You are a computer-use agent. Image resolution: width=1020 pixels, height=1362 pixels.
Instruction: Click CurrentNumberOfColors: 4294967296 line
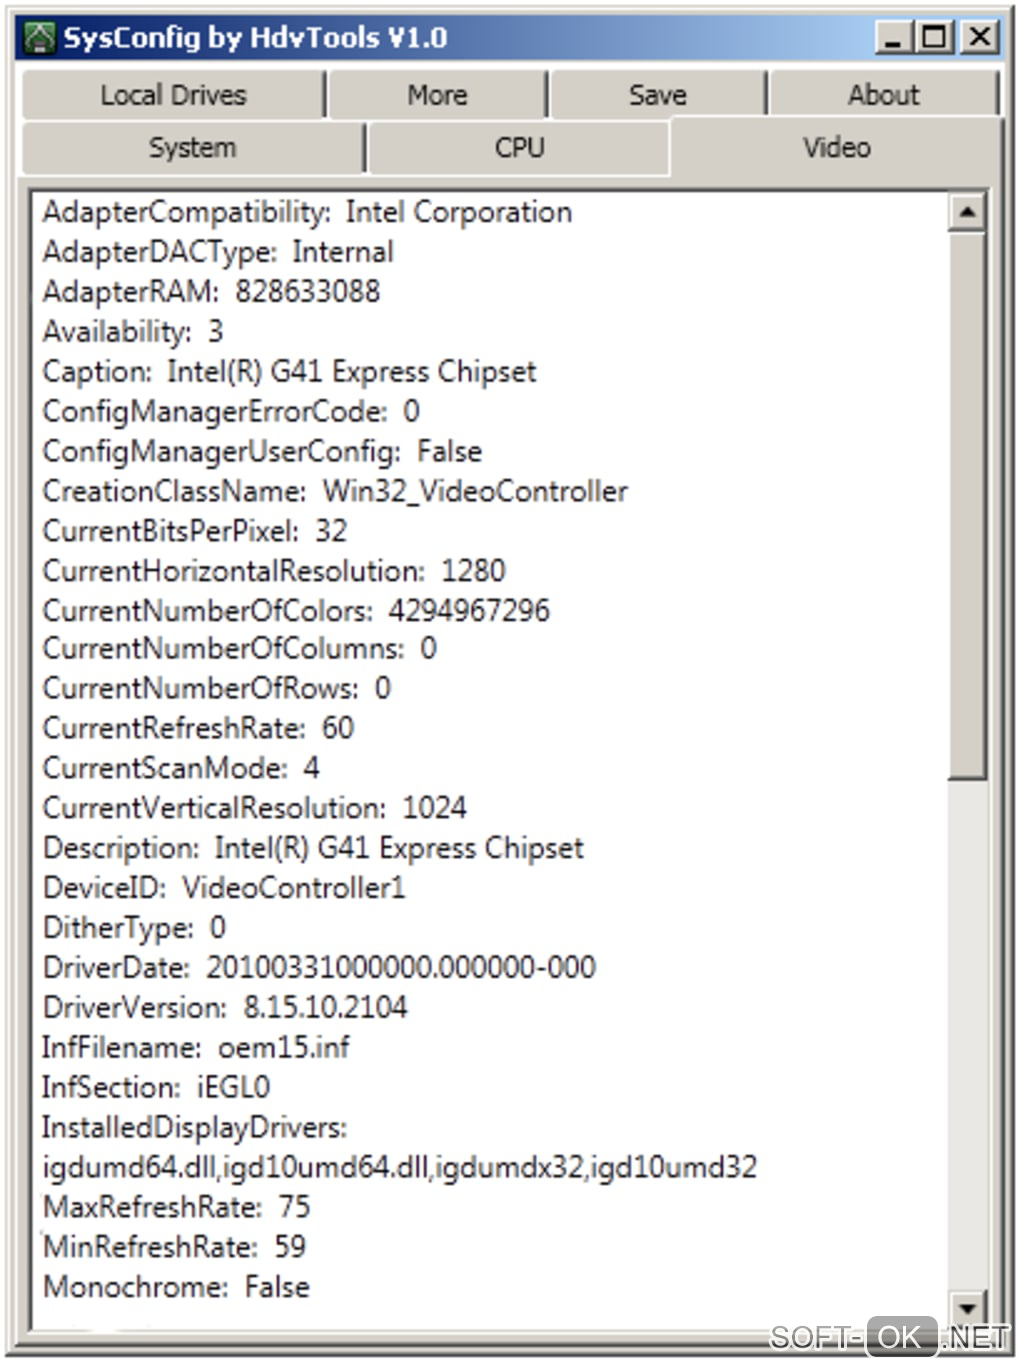coord(296,611)
